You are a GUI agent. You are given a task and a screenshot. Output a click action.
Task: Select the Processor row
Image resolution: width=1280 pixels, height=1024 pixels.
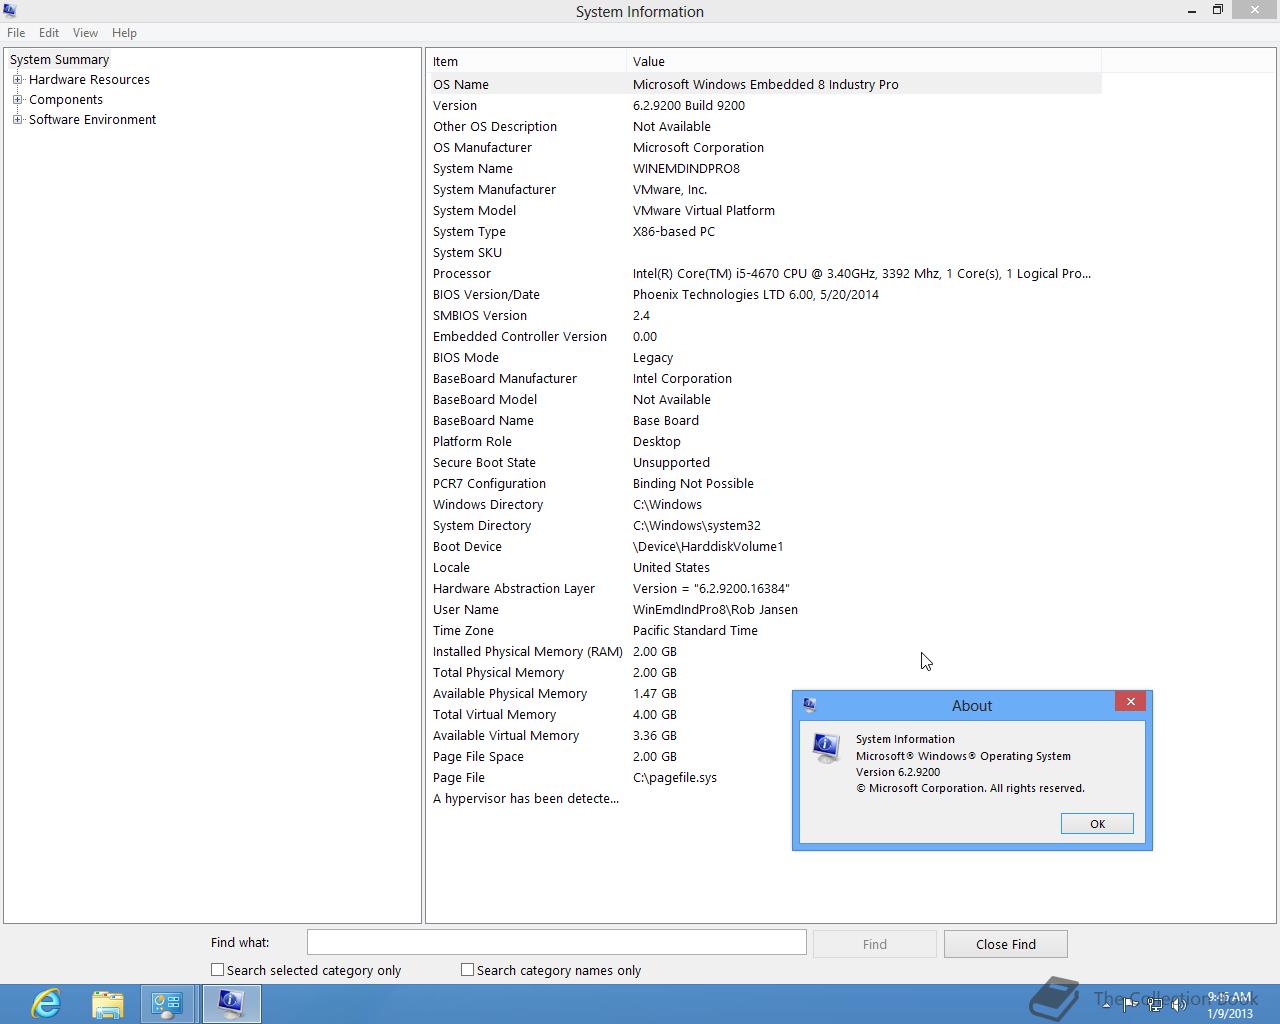[x=765, y=273]
